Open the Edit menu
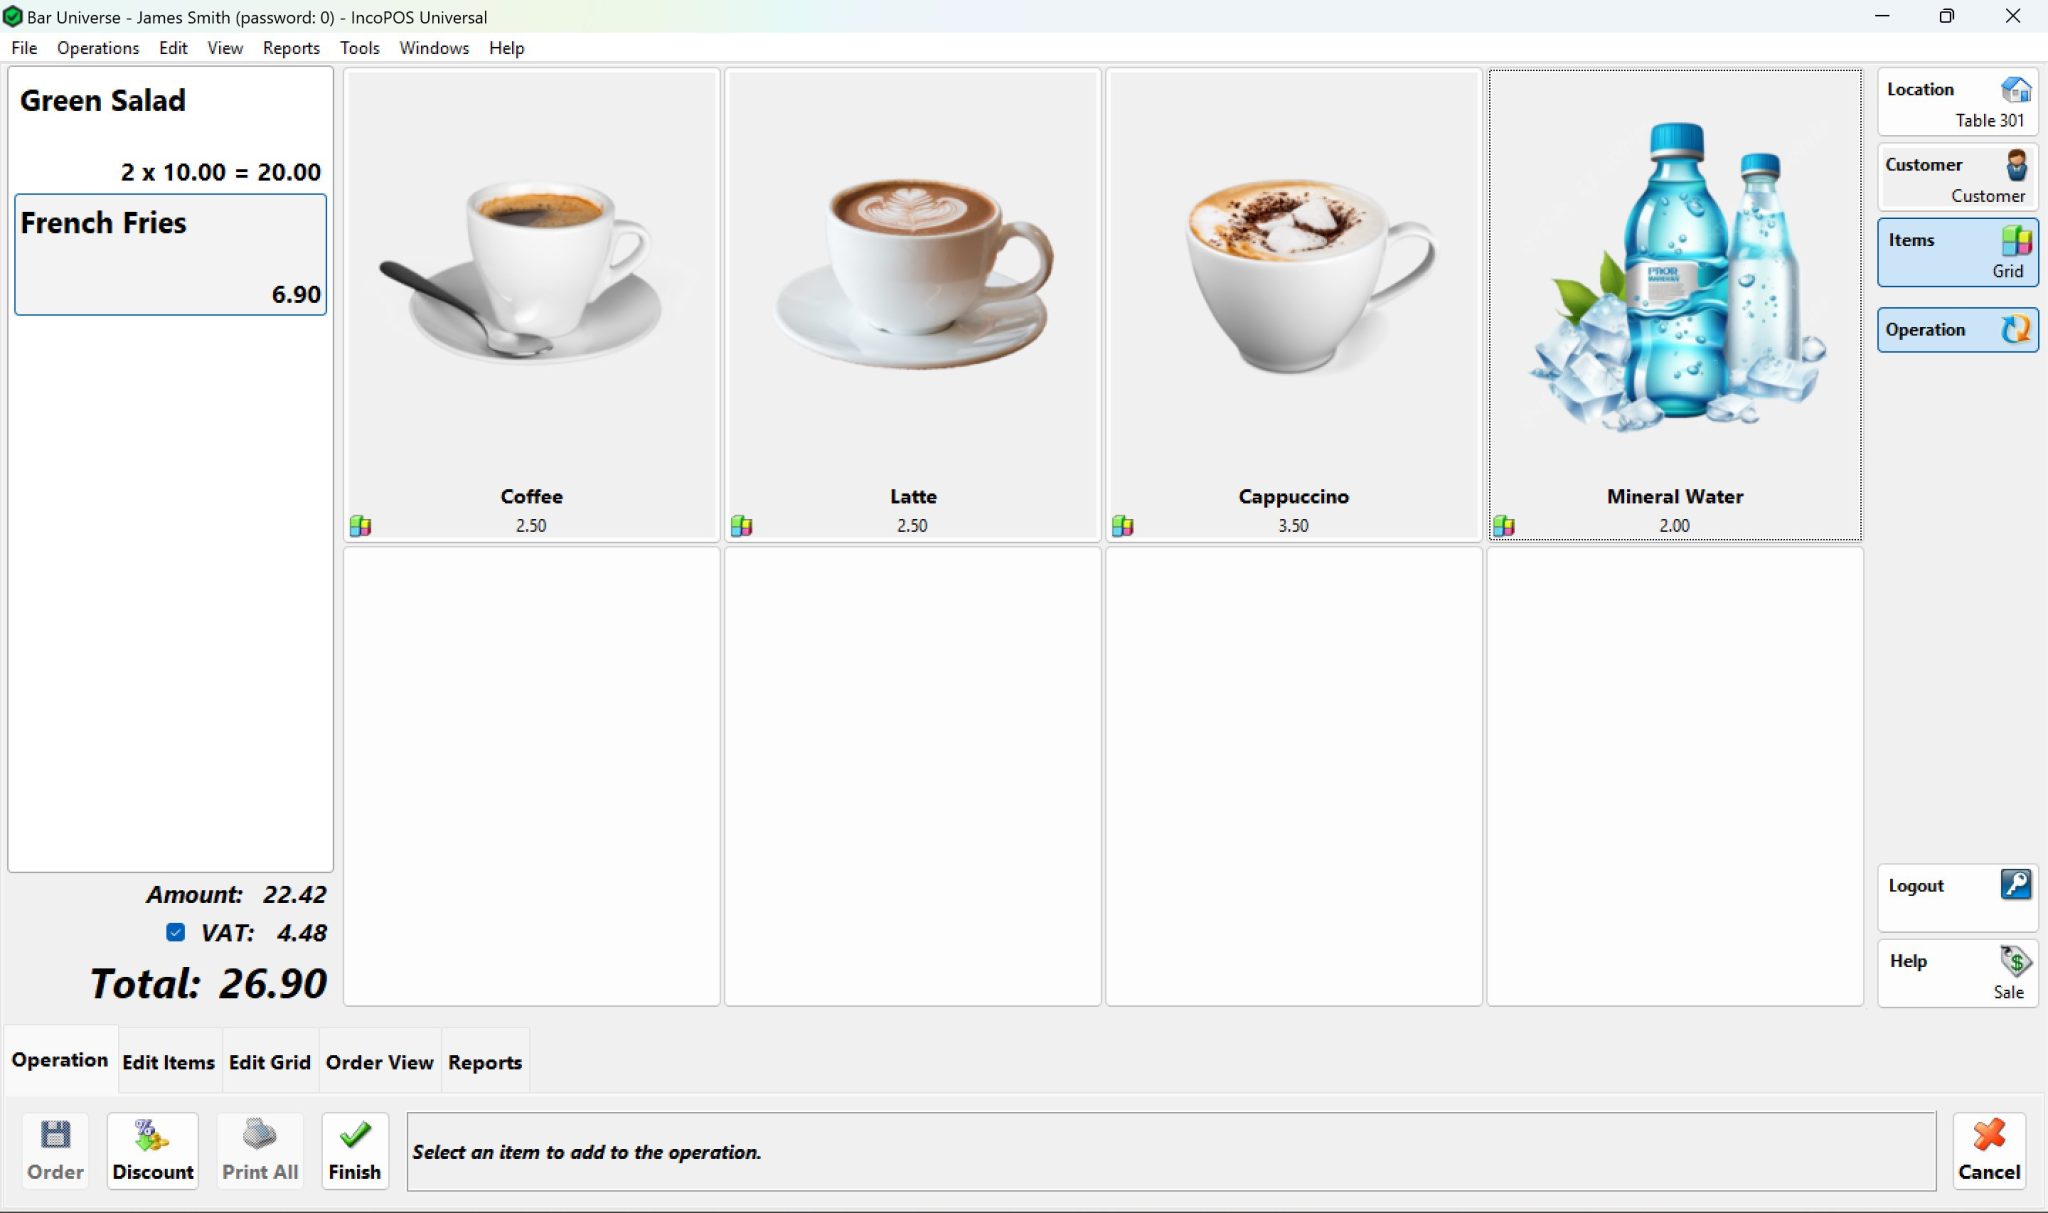2048x1213 pixels. [173, 48]
